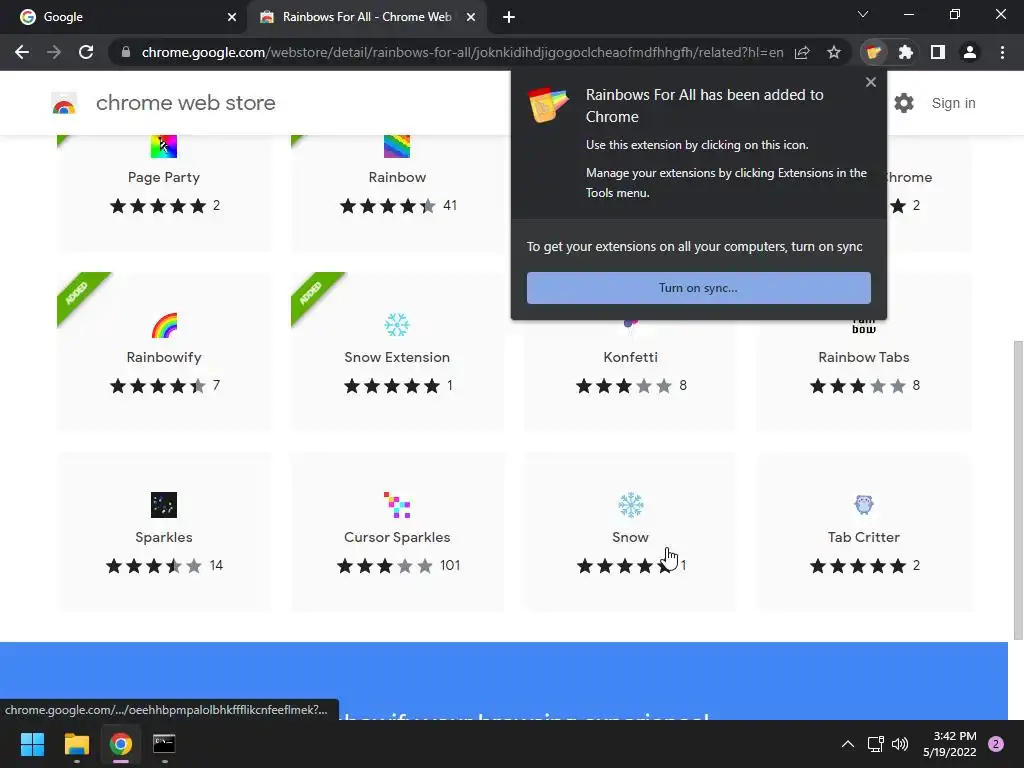This screenshot has width=1024, height=768.
Task: Open the Rainbowify extension title
Action: (x=164, y=357)
